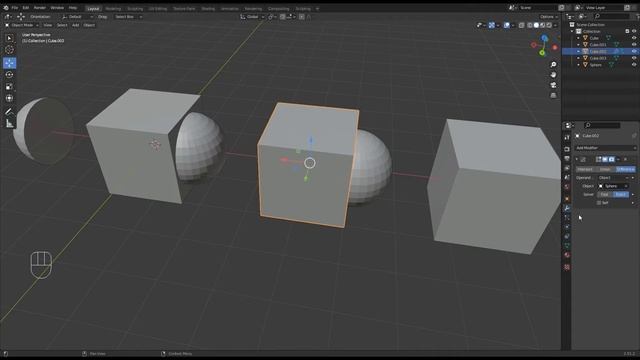This screenshot has height=360, width=640.
Task: Select the Measure tool
Action: [x=9, y=123]
